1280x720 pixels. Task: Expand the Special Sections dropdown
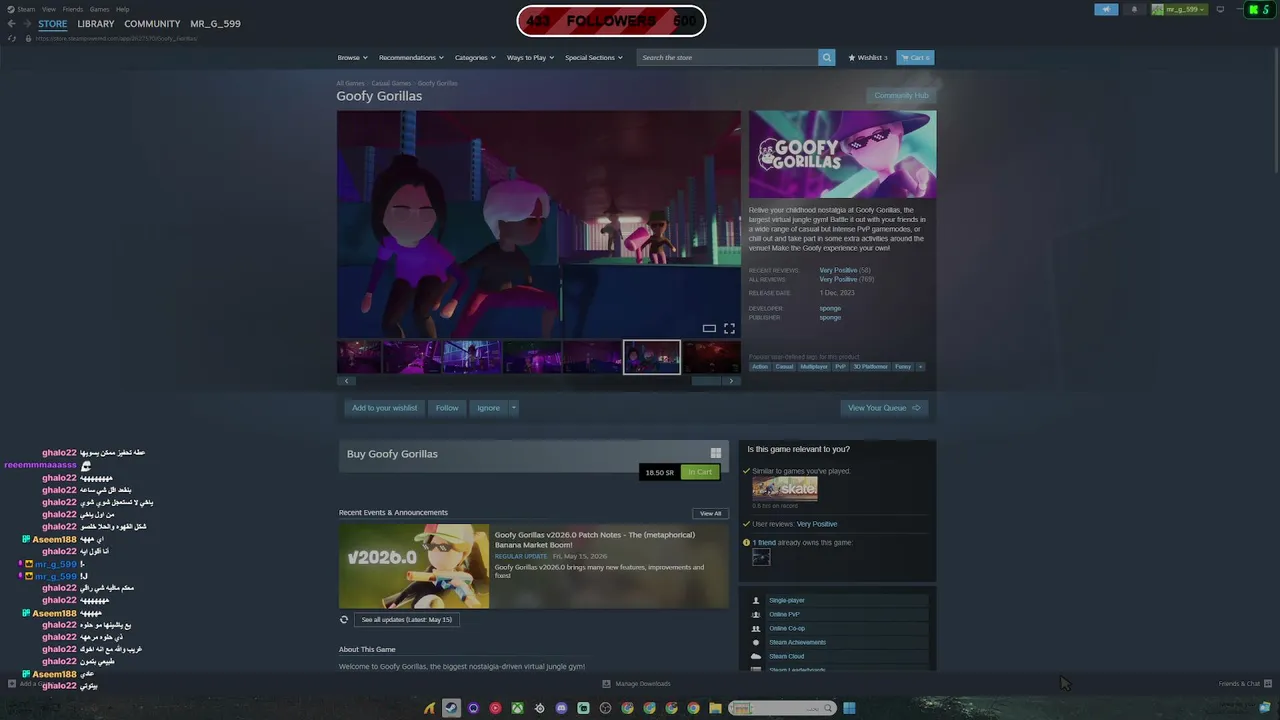click(x=593, y=58)
